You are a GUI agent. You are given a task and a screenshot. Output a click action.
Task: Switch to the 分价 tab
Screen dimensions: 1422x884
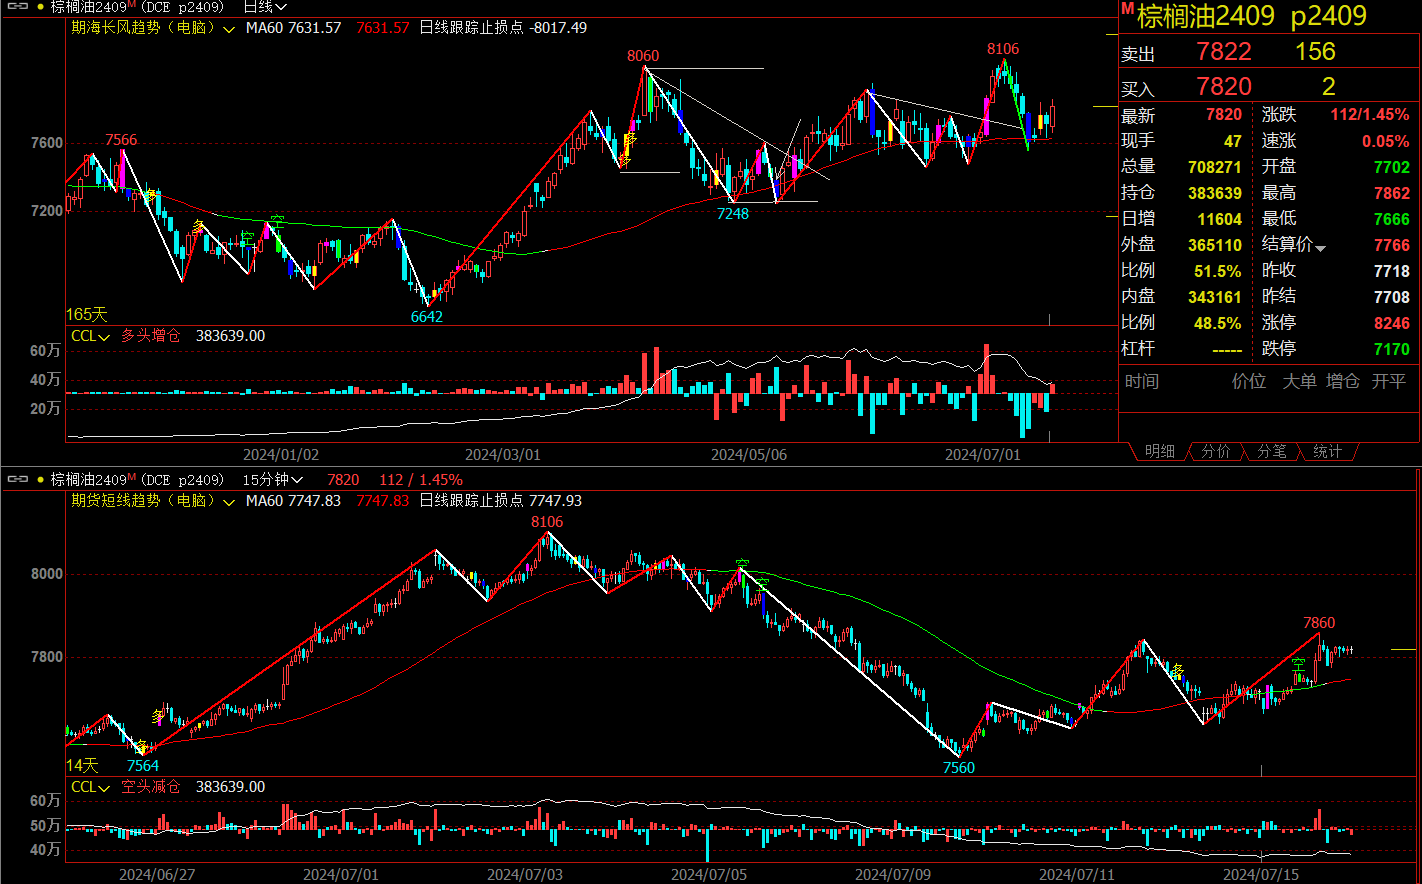pyautogui.click(x=1215, y=452)
